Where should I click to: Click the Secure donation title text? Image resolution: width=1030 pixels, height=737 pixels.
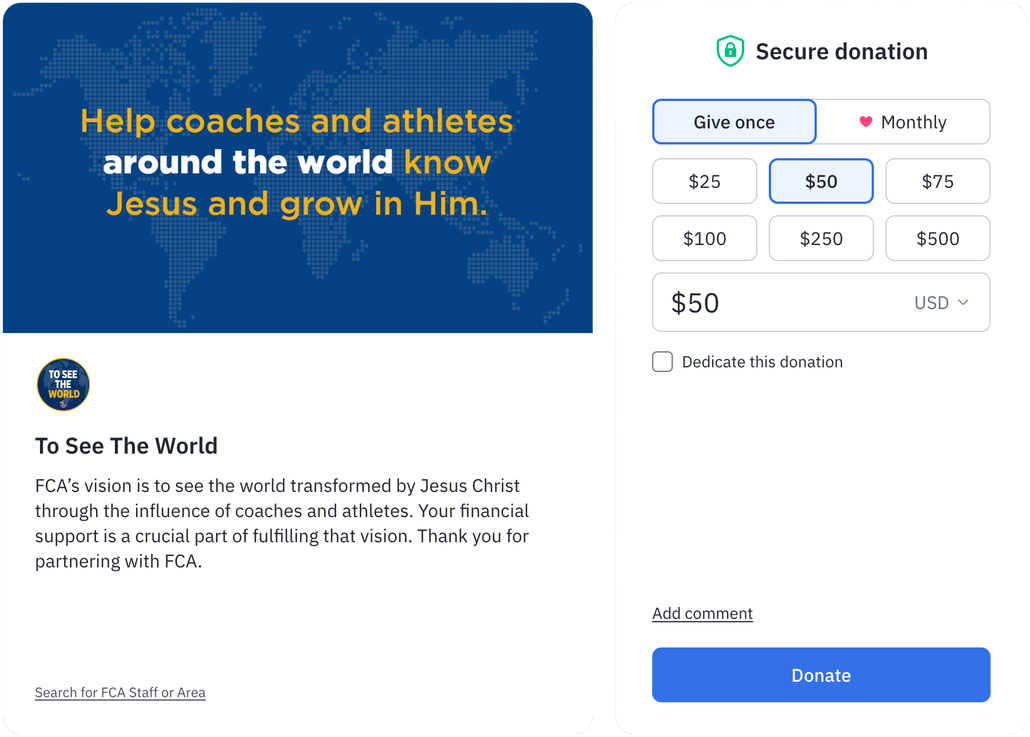click(841, 51)
